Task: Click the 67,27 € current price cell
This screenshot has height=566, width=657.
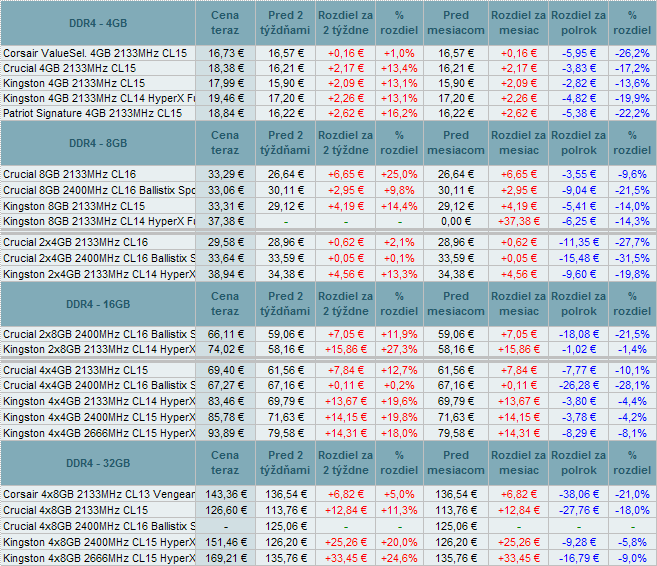Action: (225, 385)
